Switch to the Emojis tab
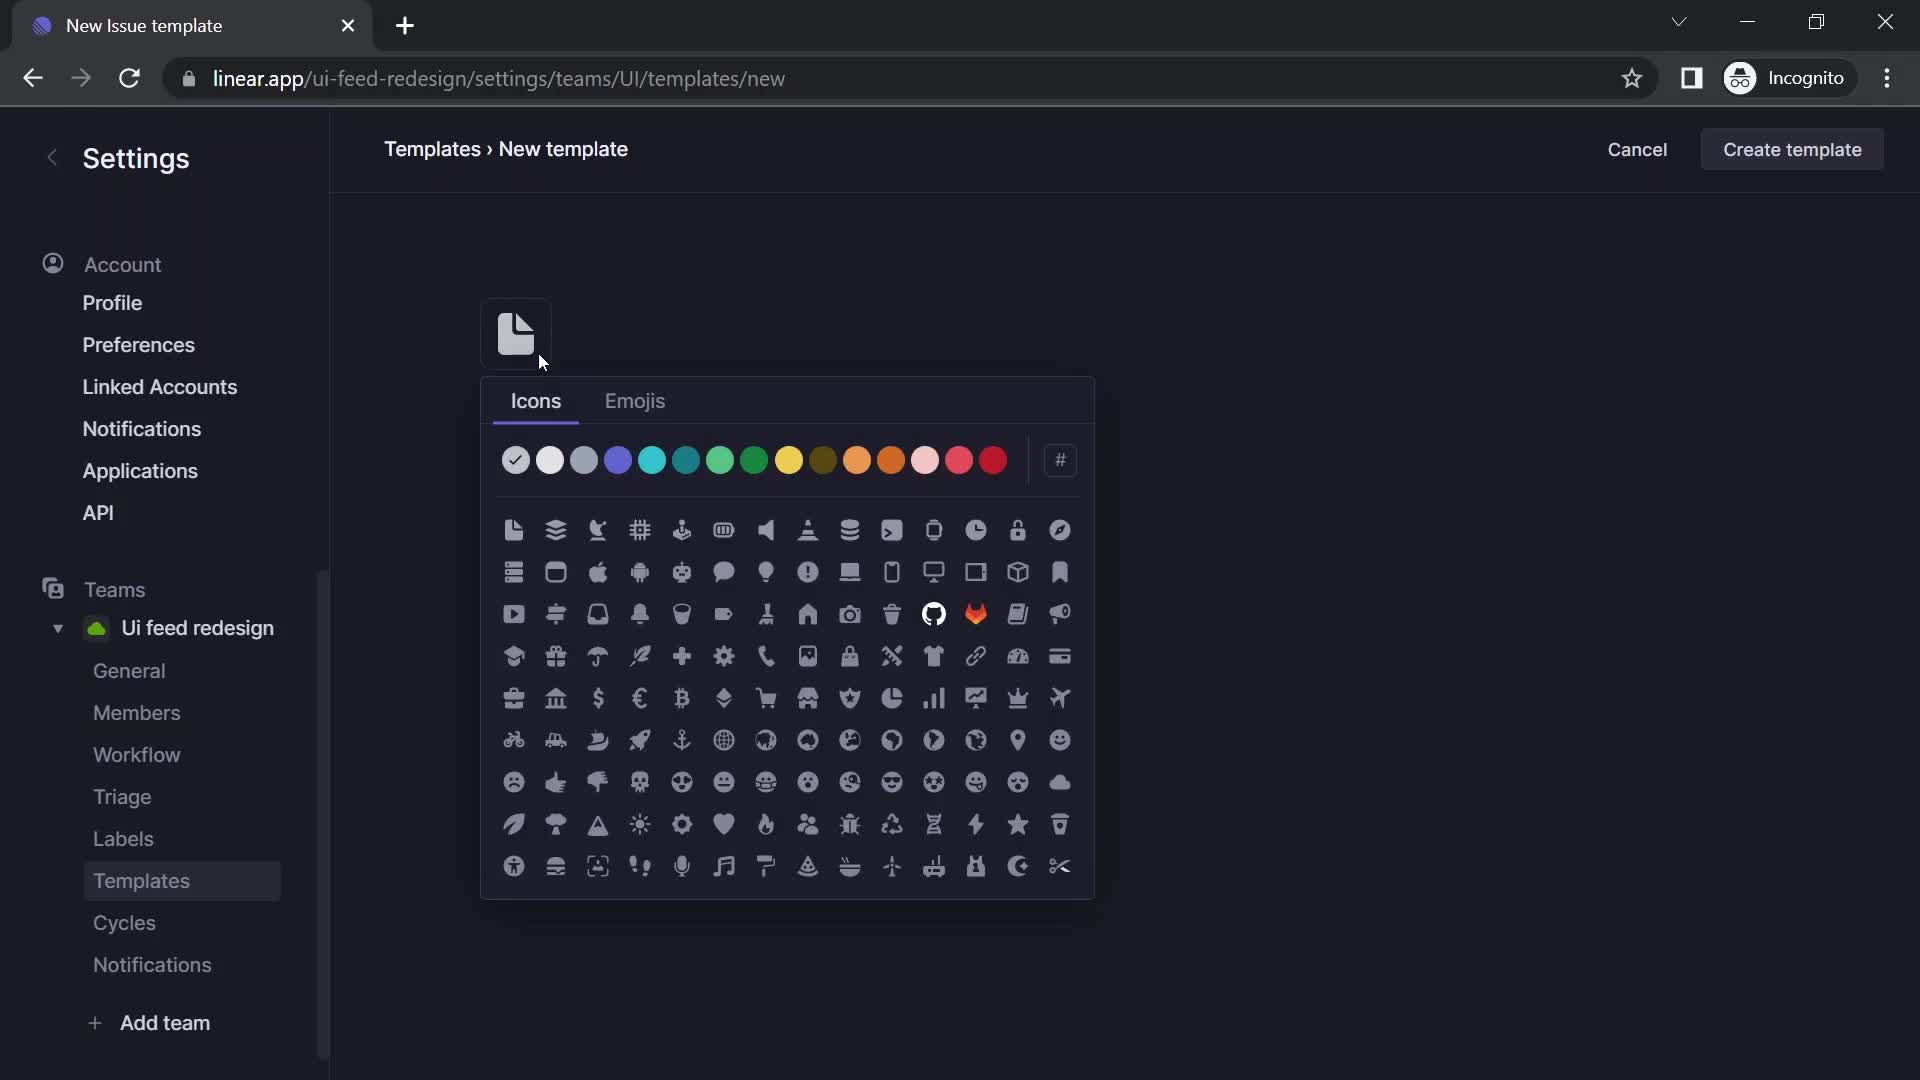The width and height of the screenshot is (1920, 1080). (634, 400)
